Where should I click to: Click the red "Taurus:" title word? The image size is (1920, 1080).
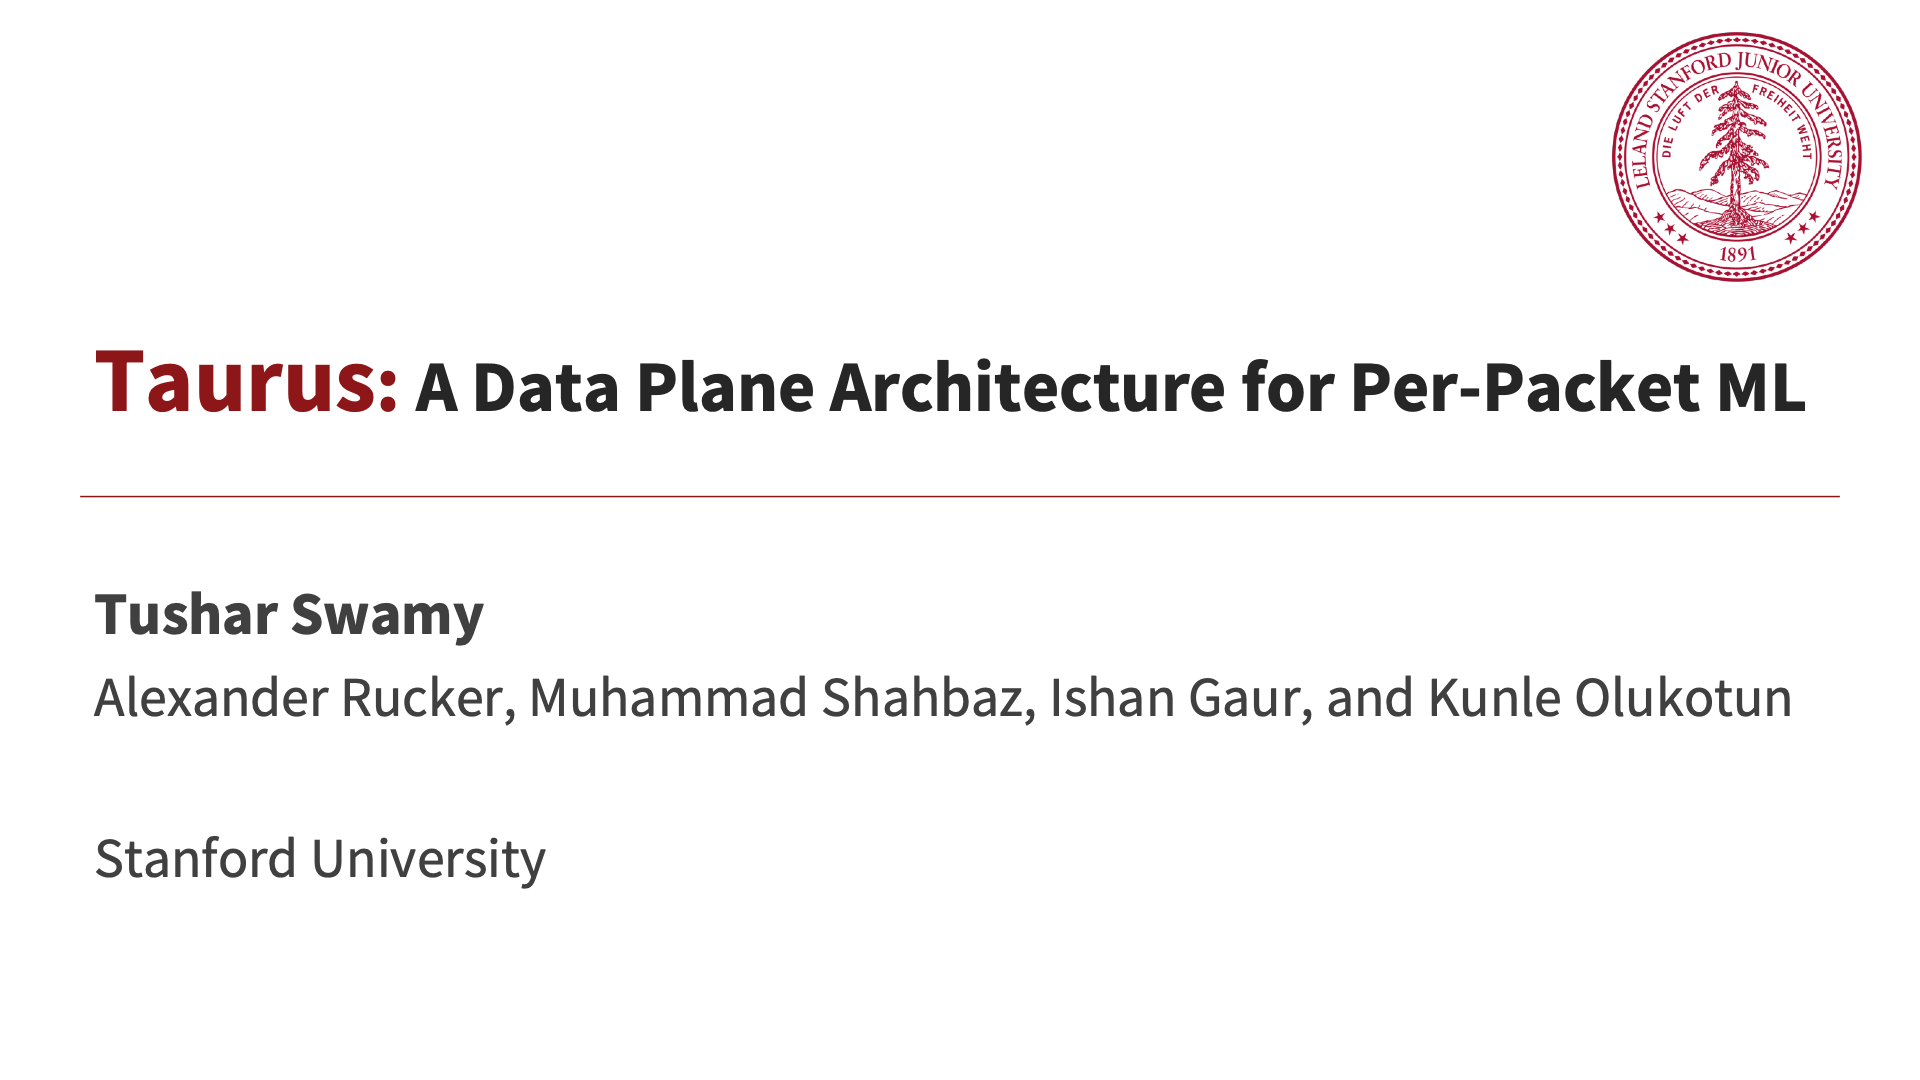pos(246,381)
